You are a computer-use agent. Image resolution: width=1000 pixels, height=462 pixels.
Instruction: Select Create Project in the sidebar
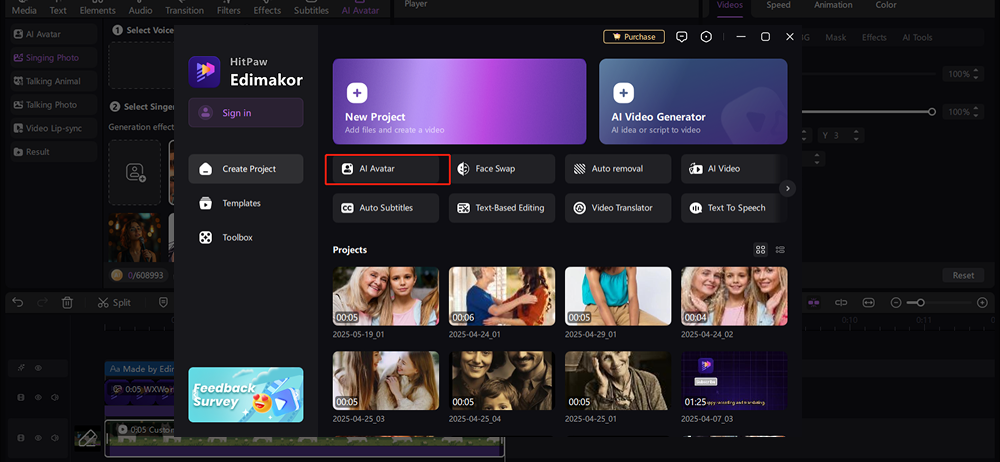(x=246, y=169)
